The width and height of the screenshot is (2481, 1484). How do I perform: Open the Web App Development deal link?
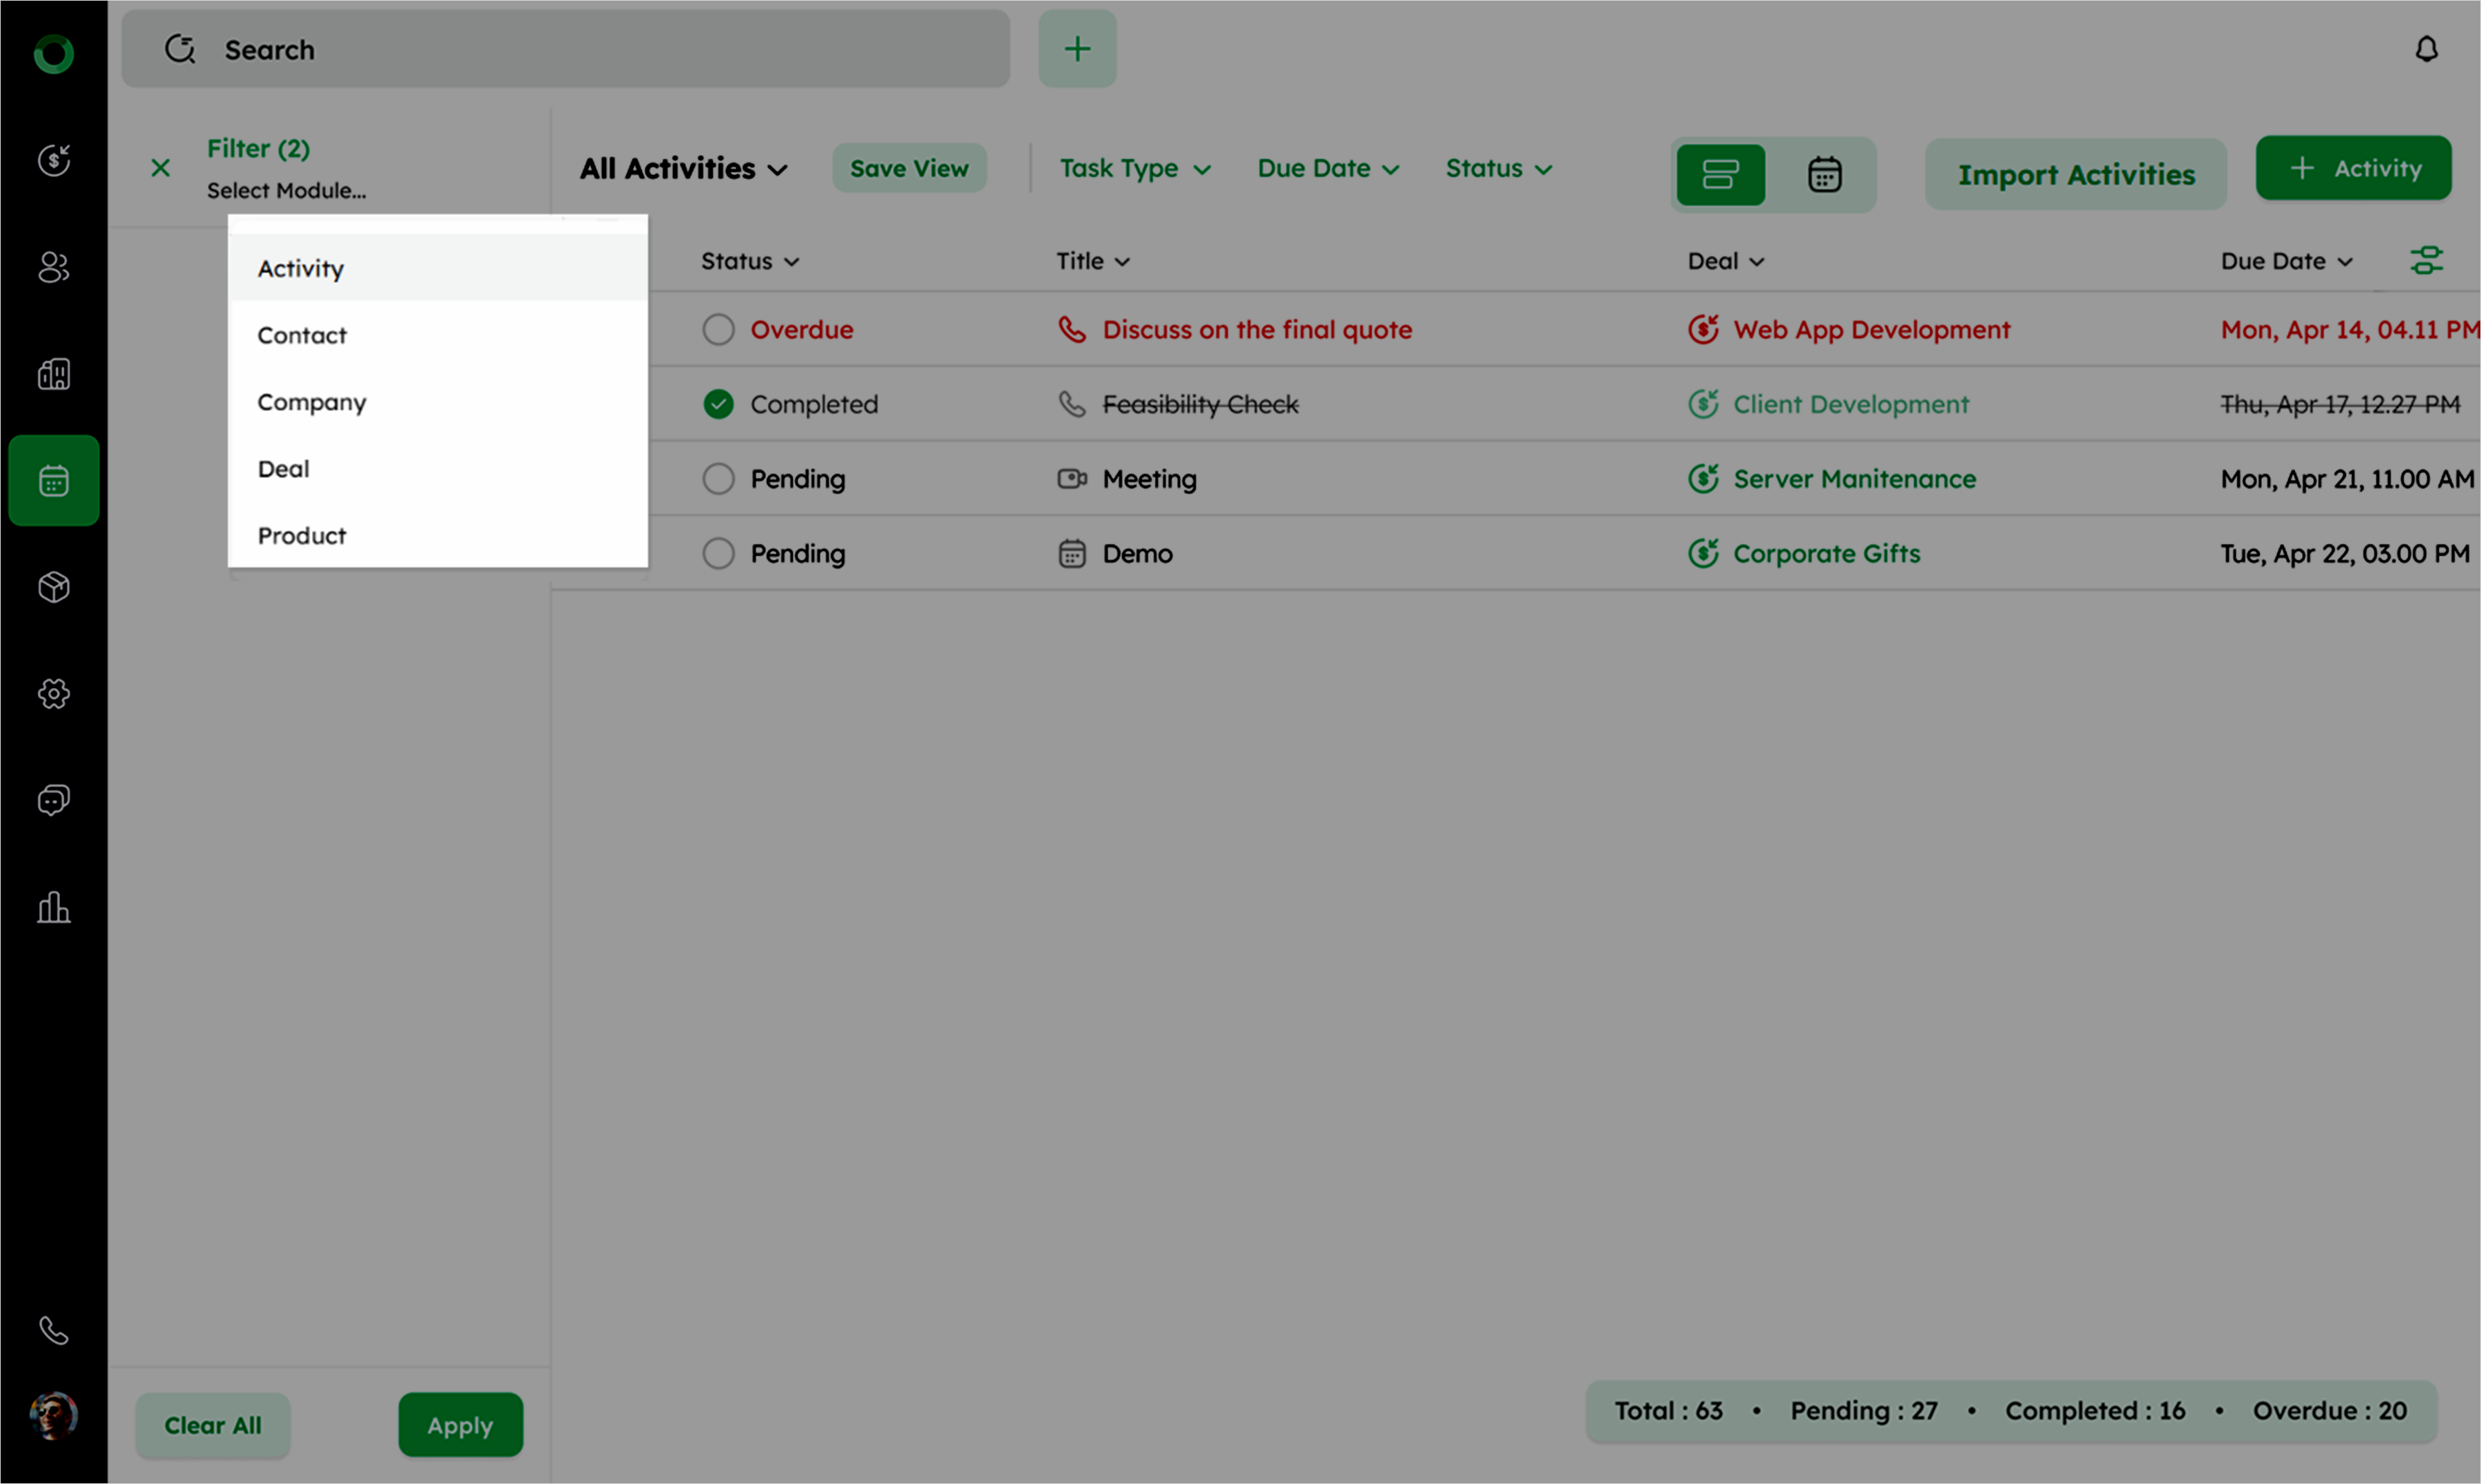[1870, 330]
